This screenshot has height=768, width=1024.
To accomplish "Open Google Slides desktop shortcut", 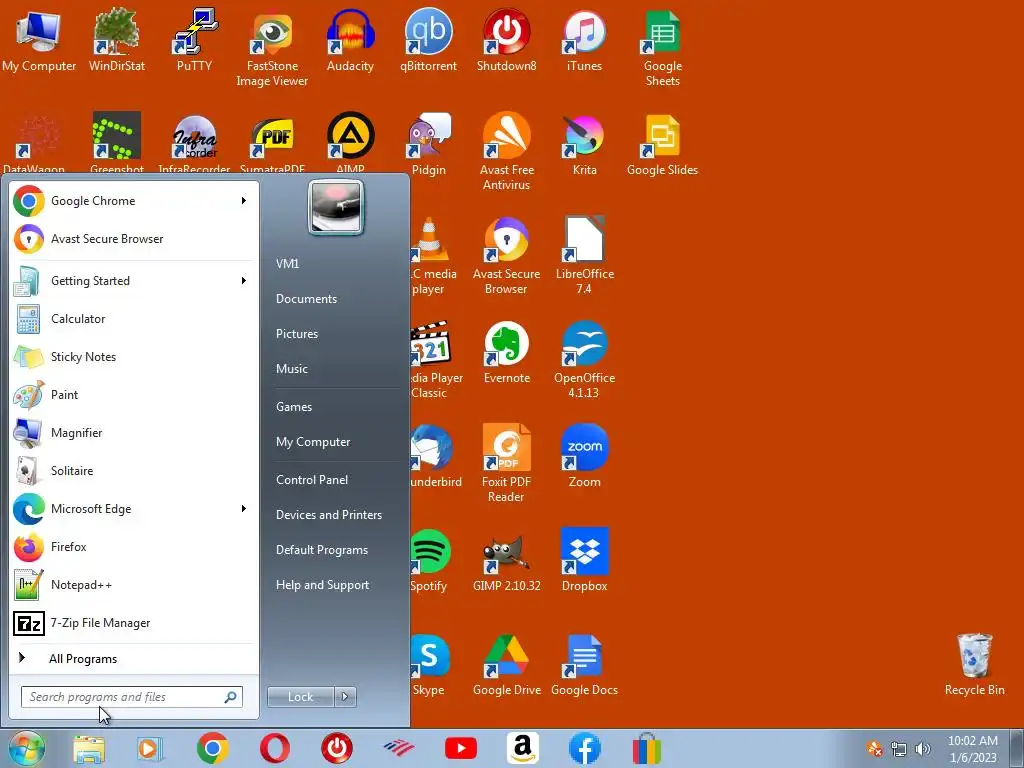I will (662, 144).
